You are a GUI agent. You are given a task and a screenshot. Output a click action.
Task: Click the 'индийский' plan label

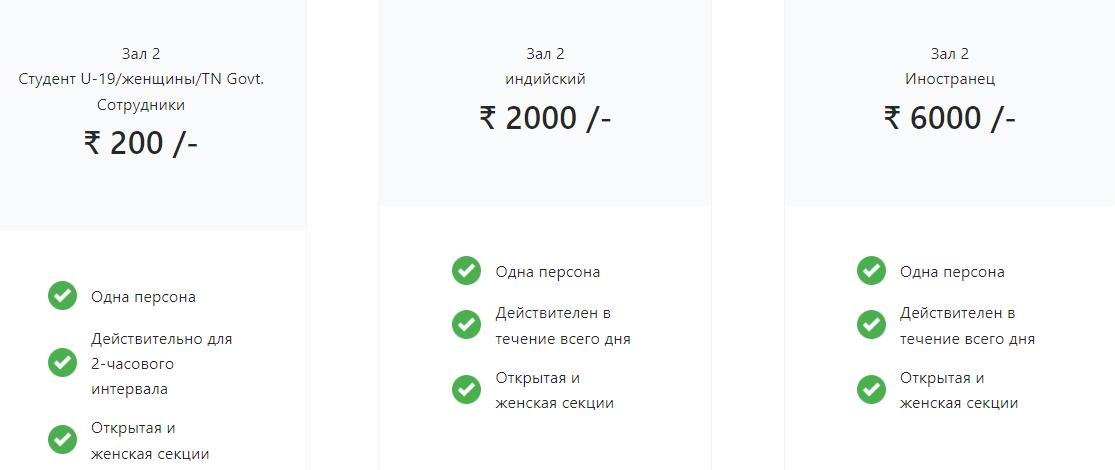(x=545, y=79)
